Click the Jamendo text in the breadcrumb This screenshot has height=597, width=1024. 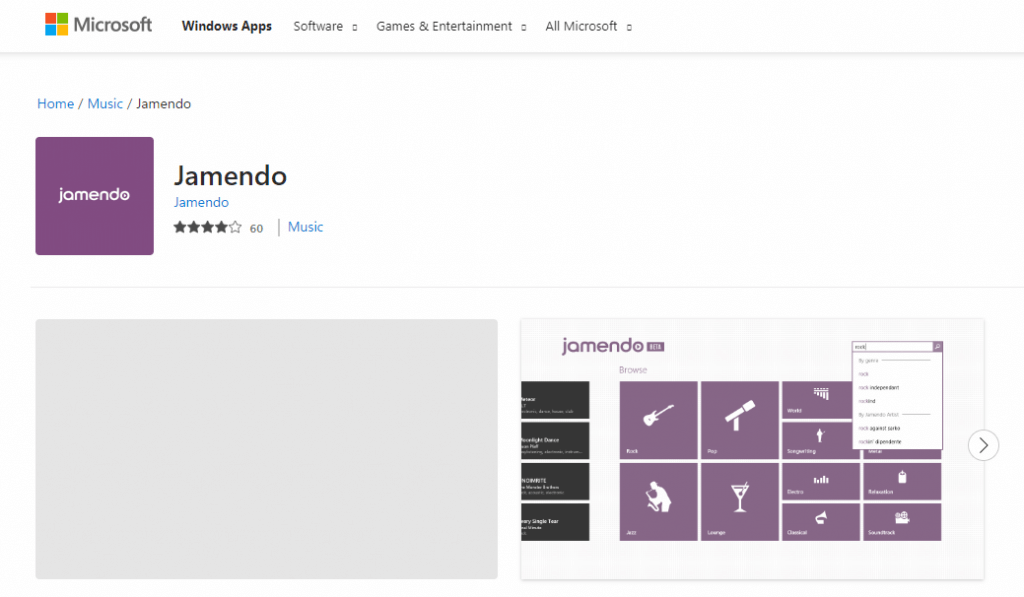point(163,104)
